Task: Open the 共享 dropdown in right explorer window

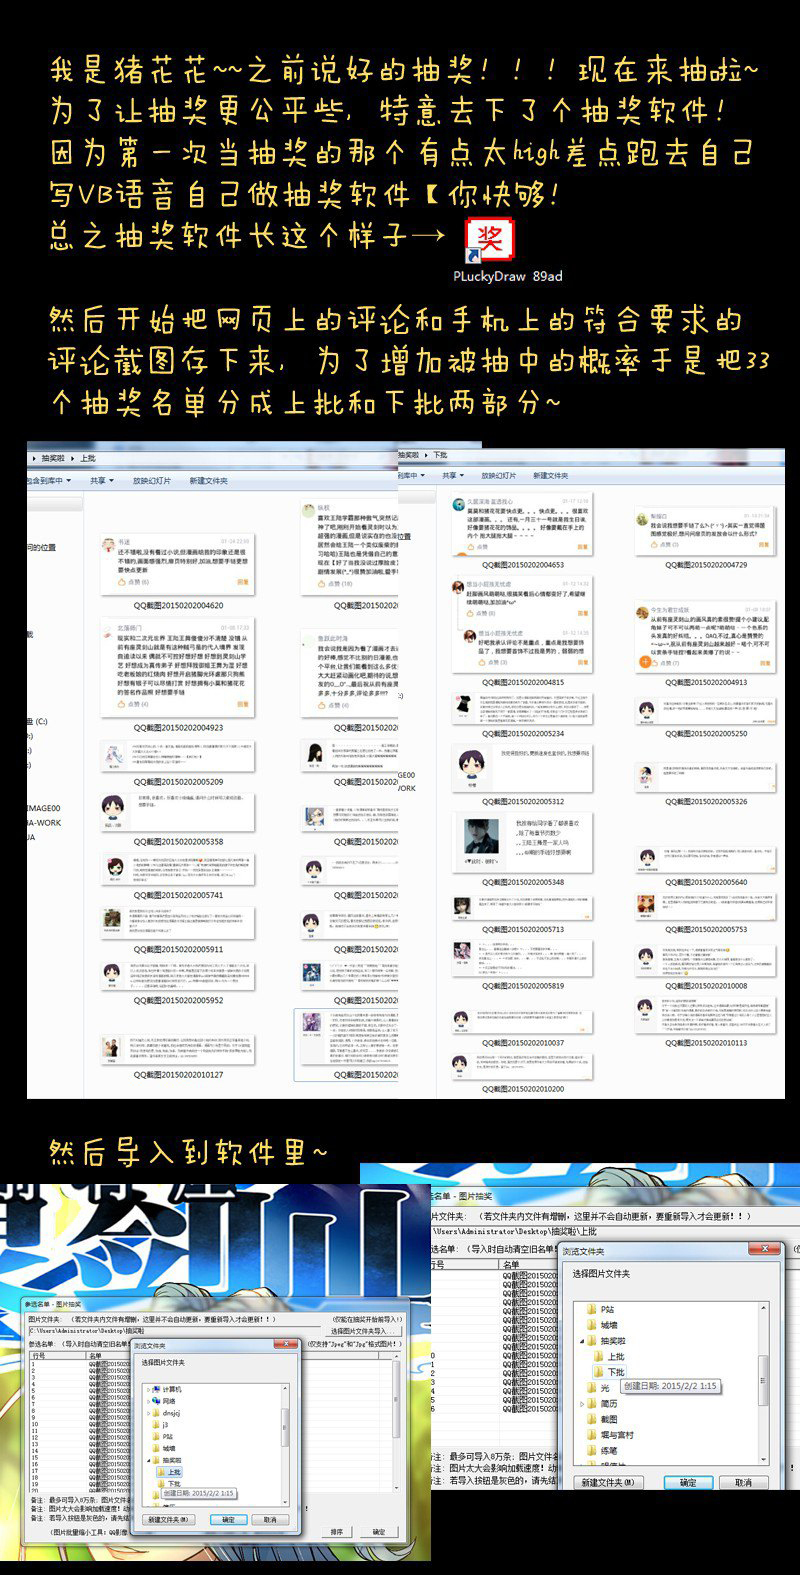Action: click(453, 476)
